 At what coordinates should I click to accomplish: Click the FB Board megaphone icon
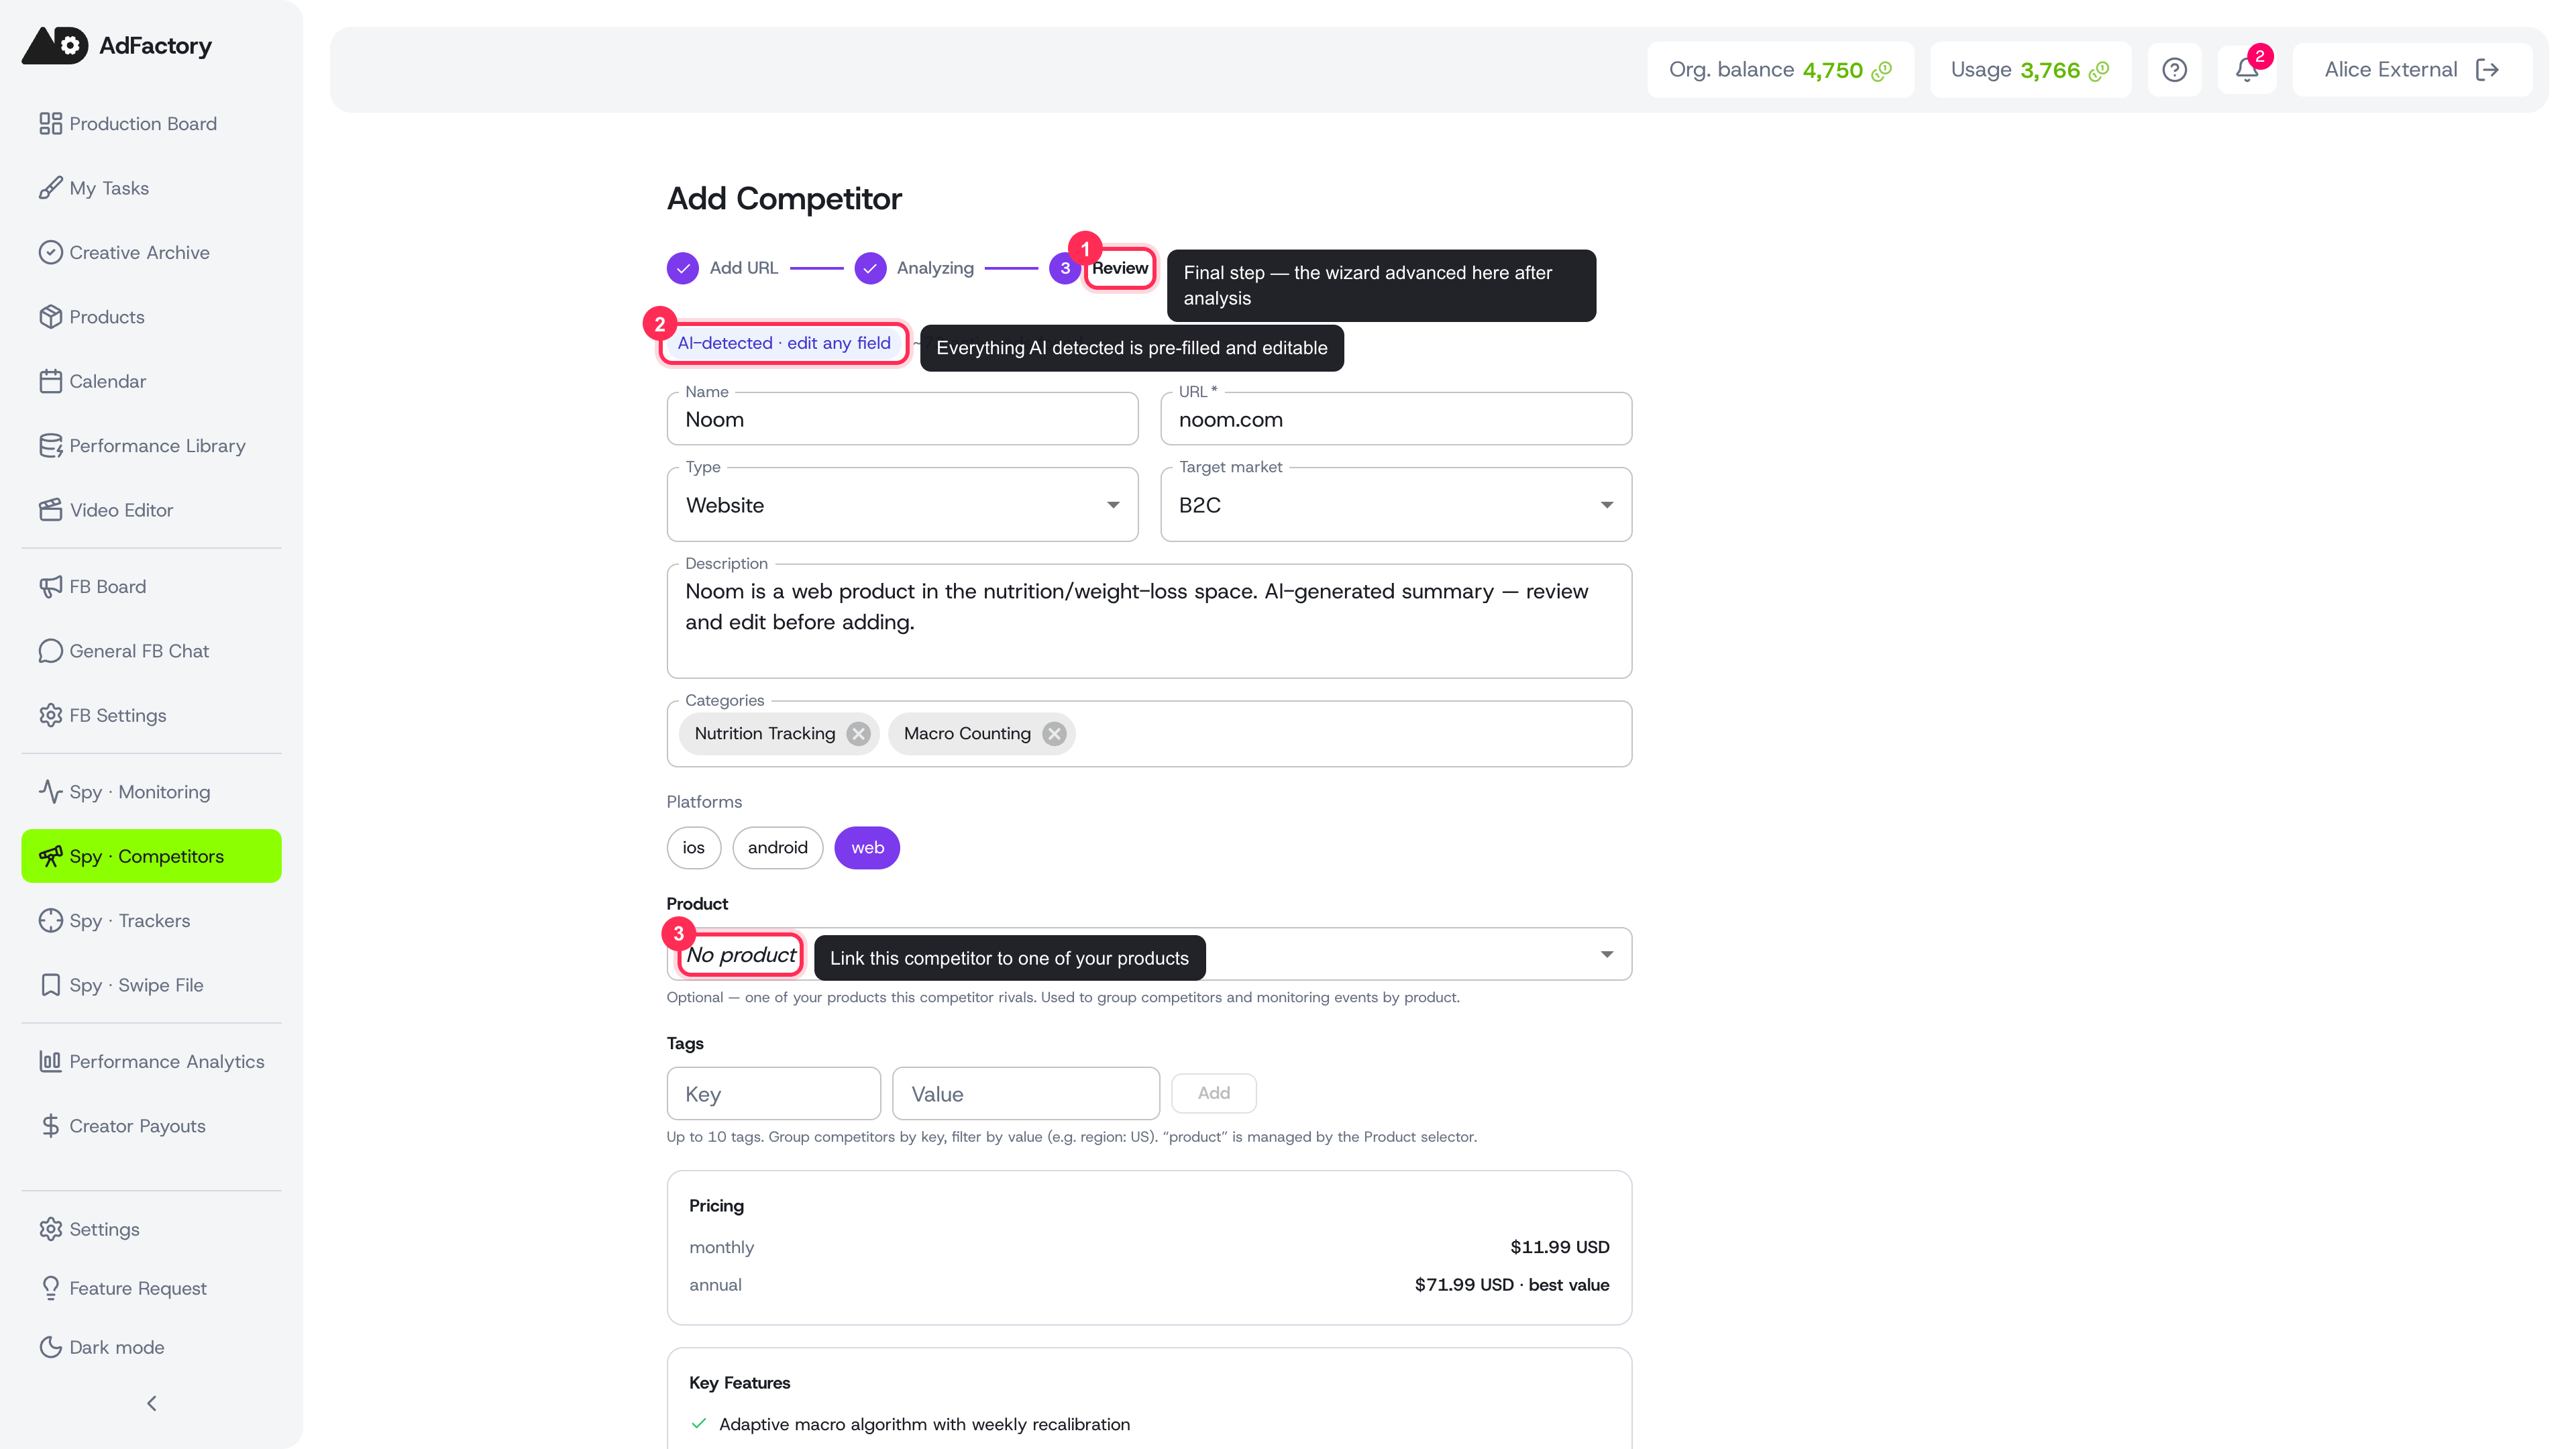pyautogui.click(x=50, y=587)
